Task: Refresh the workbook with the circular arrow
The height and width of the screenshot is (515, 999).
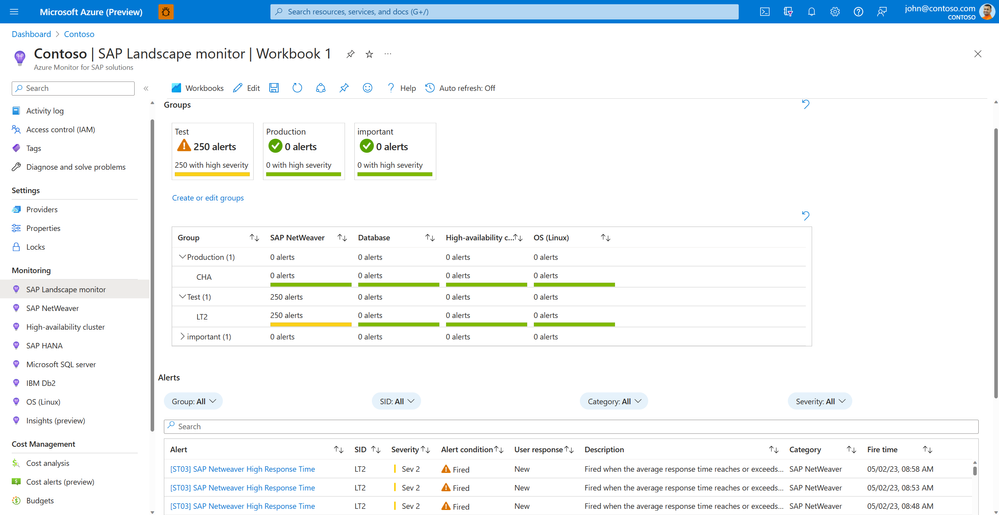Action: (x=297, y=88)
